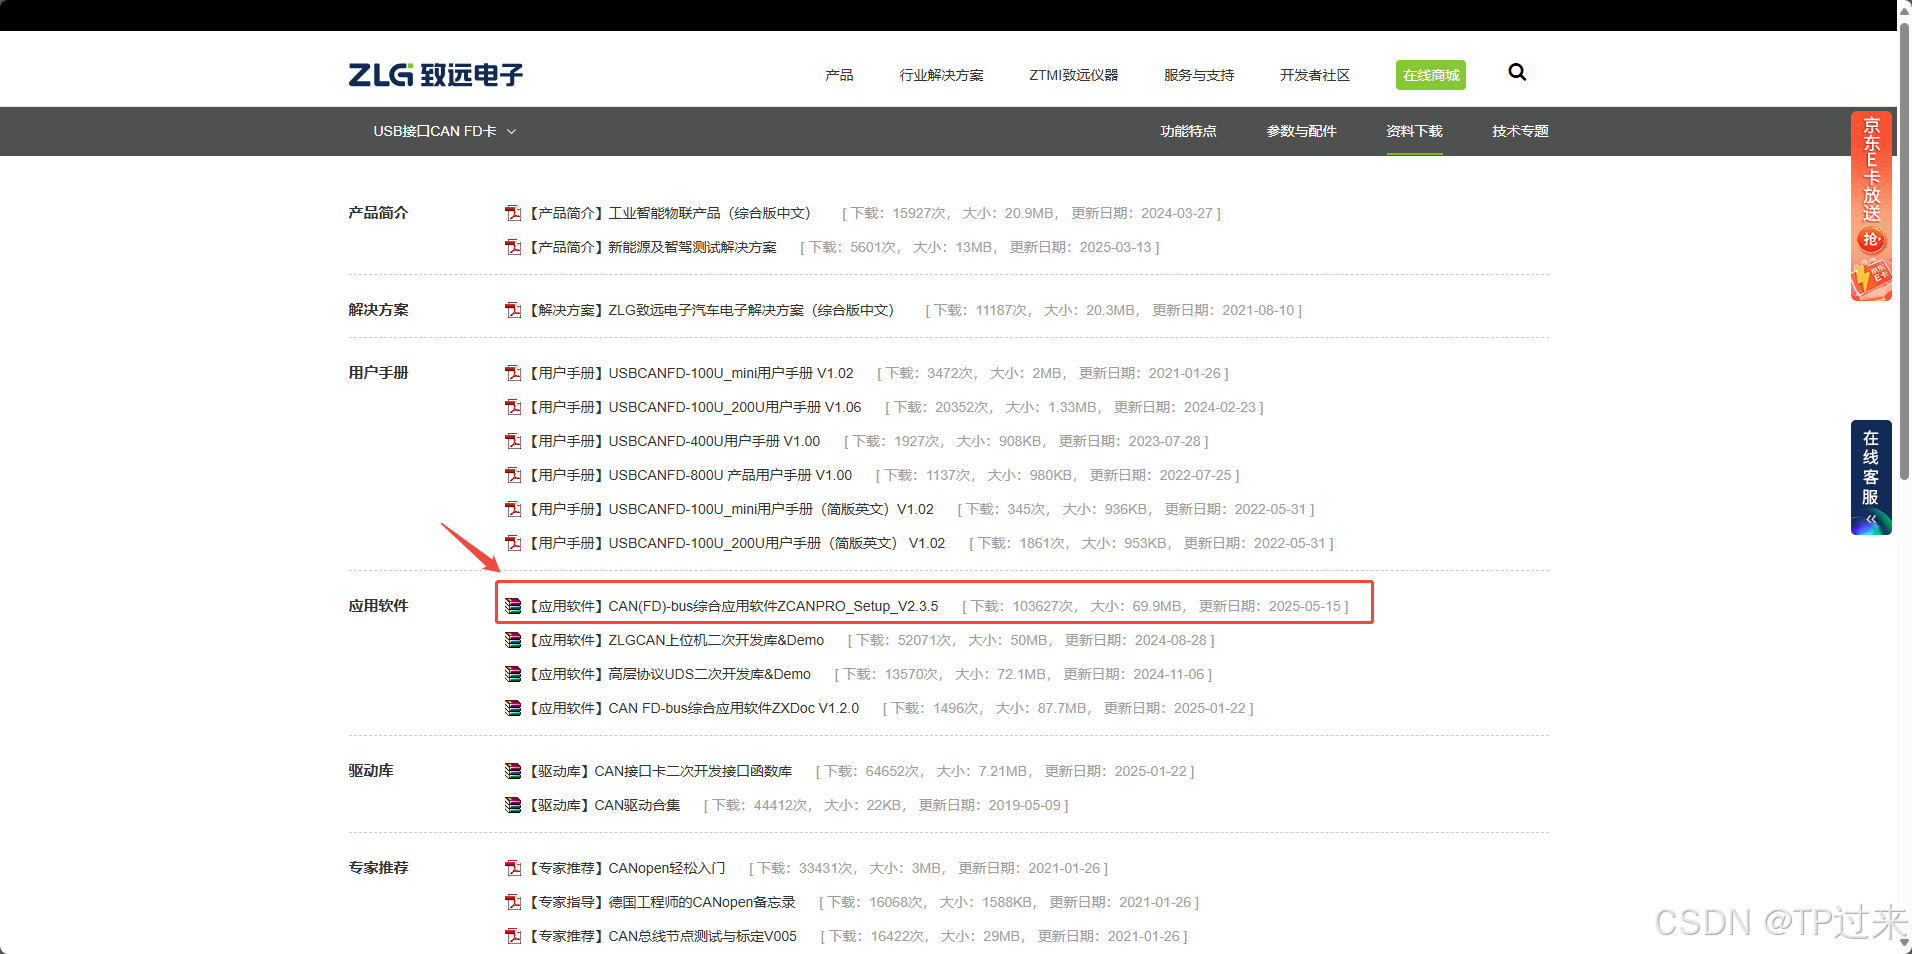1912x954 pixels.
Task: Click archive icon for ZCANPRO_Setup_V2.3.5
Action: pos(513,606)
